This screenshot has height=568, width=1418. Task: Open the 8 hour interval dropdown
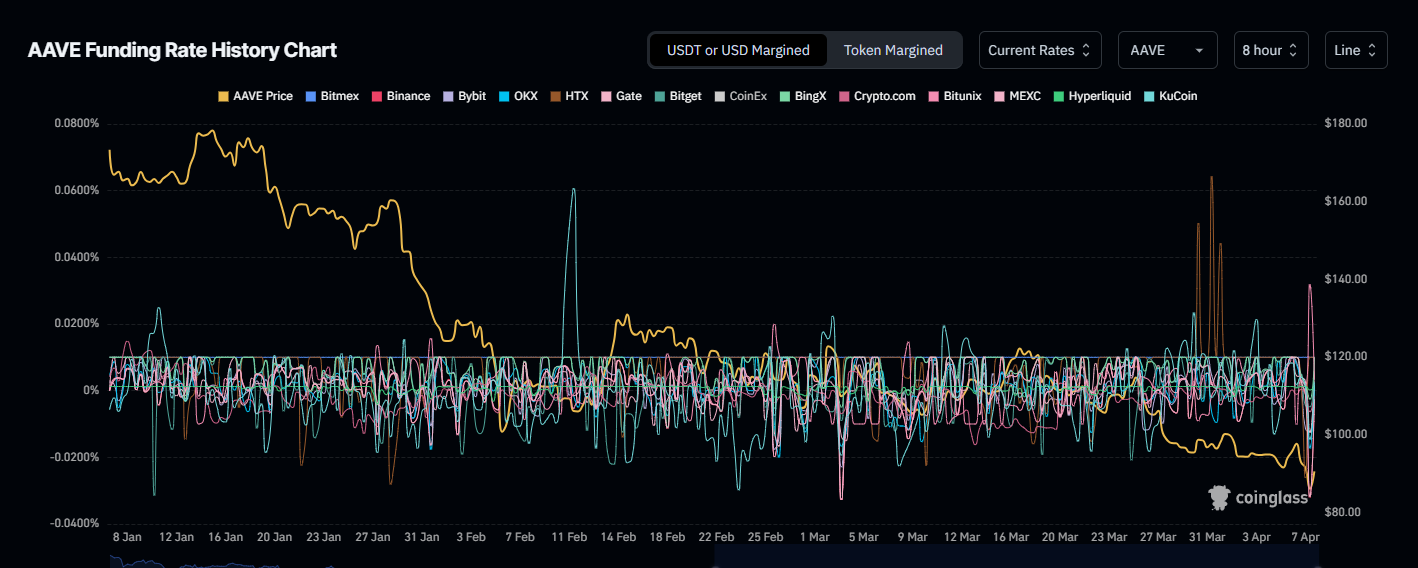pos(1270,50)
